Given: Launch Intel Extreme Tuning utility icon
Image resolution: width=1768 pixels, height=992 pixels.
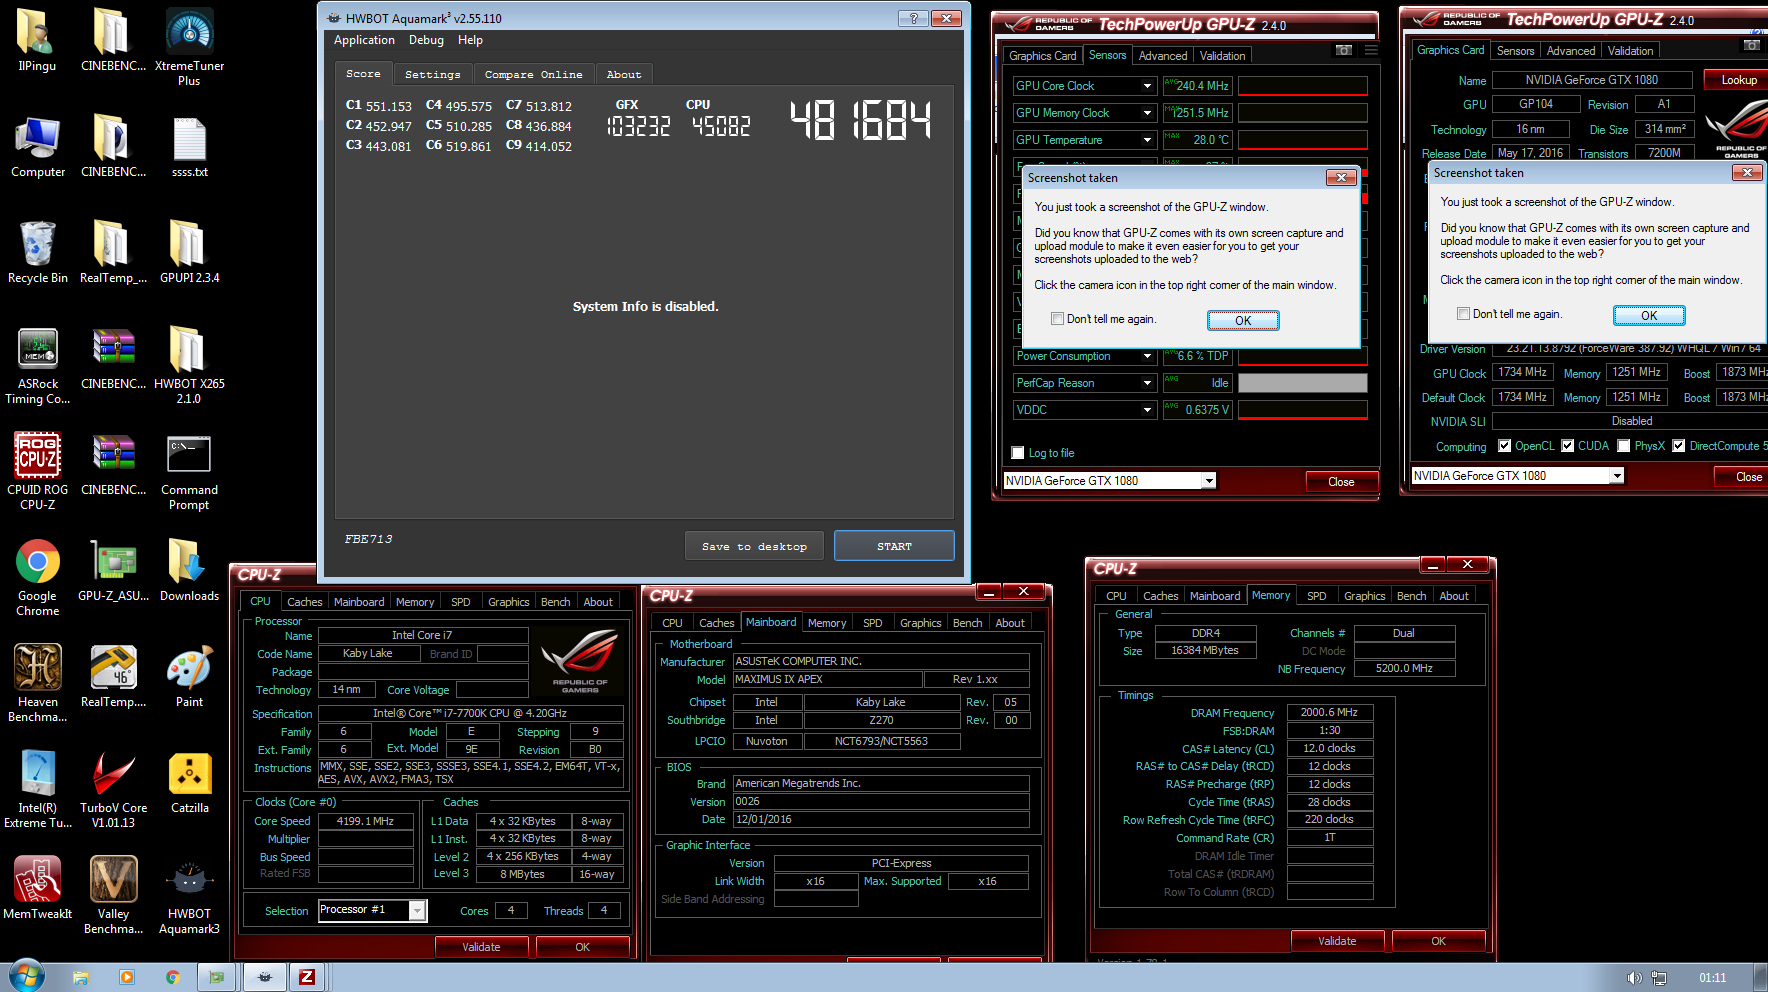Looking at the screenshot, I should (x=38, y=790).
